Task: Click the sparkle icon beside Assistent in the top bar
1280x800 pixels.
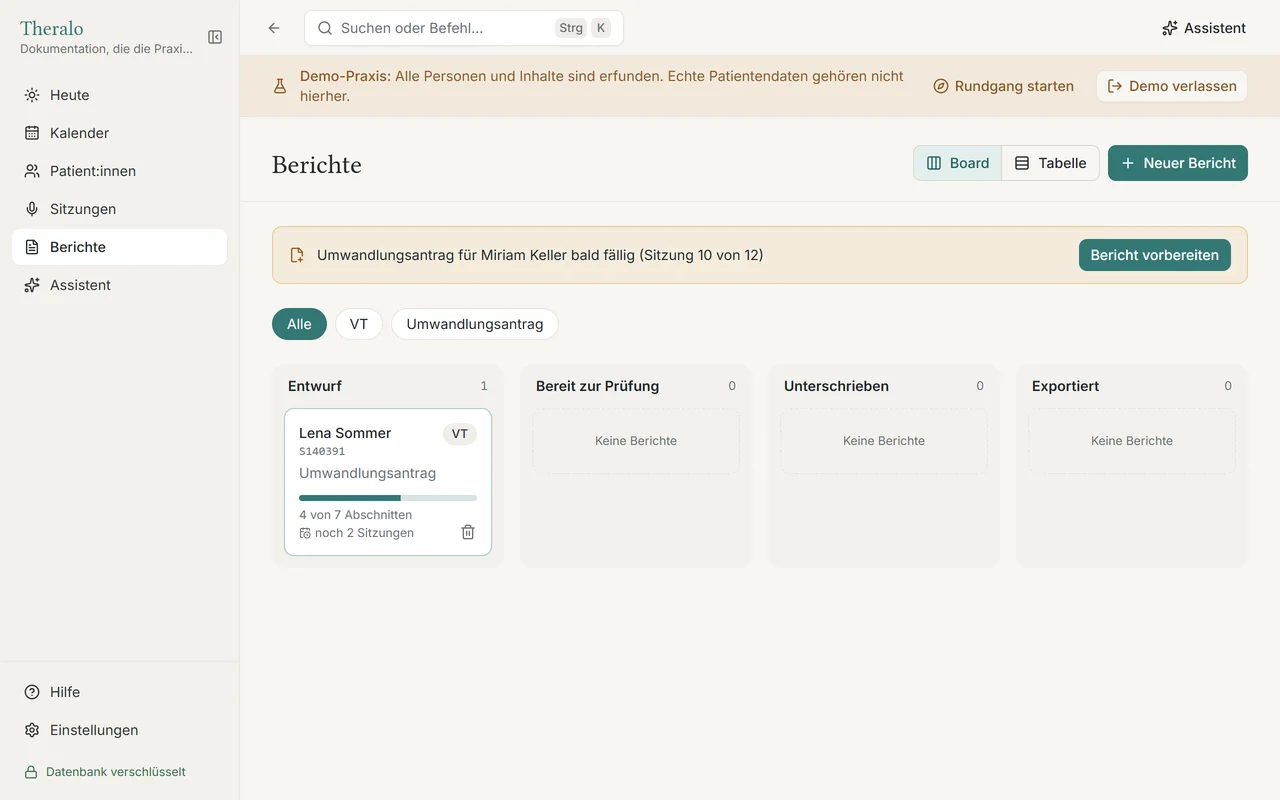Action: [x=1170, y=28]
